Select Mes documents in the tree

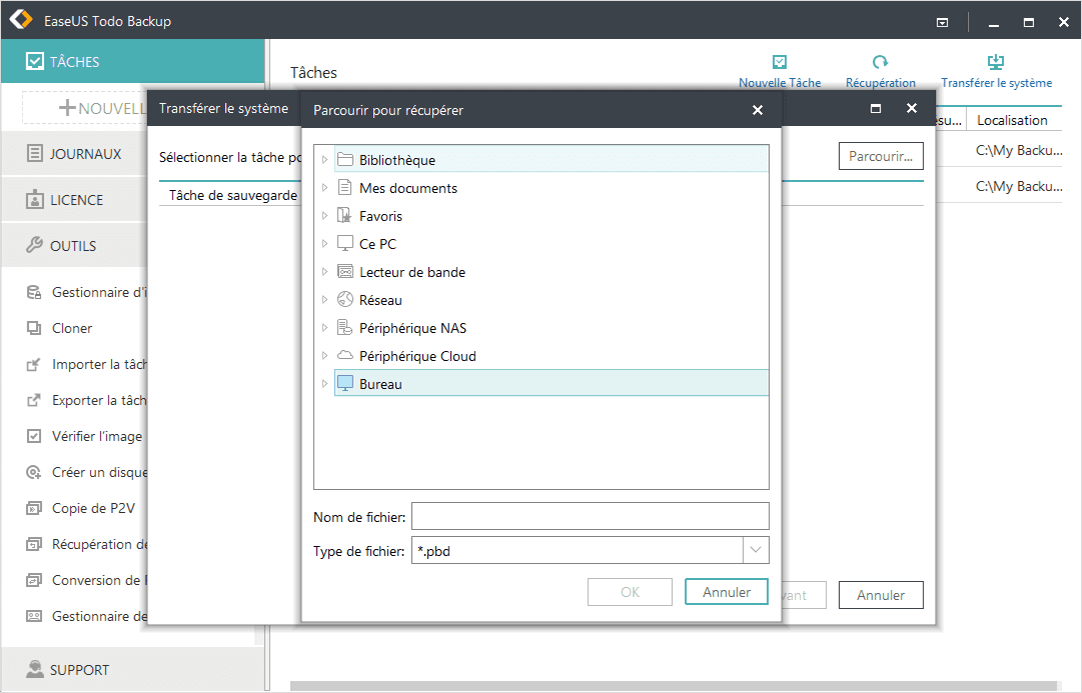tap(408, 188)
